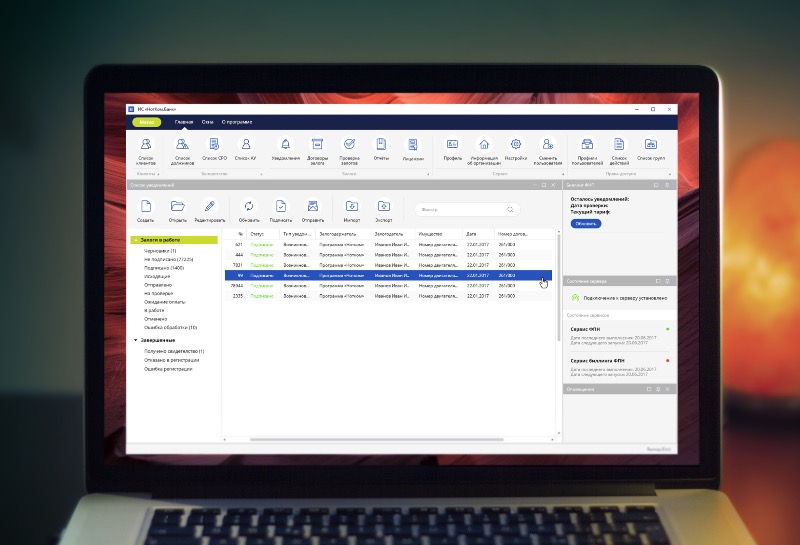800x545 pixels.
Task: Select Черновики (1) in the sidebar tree
Action: tap(160, 251)
